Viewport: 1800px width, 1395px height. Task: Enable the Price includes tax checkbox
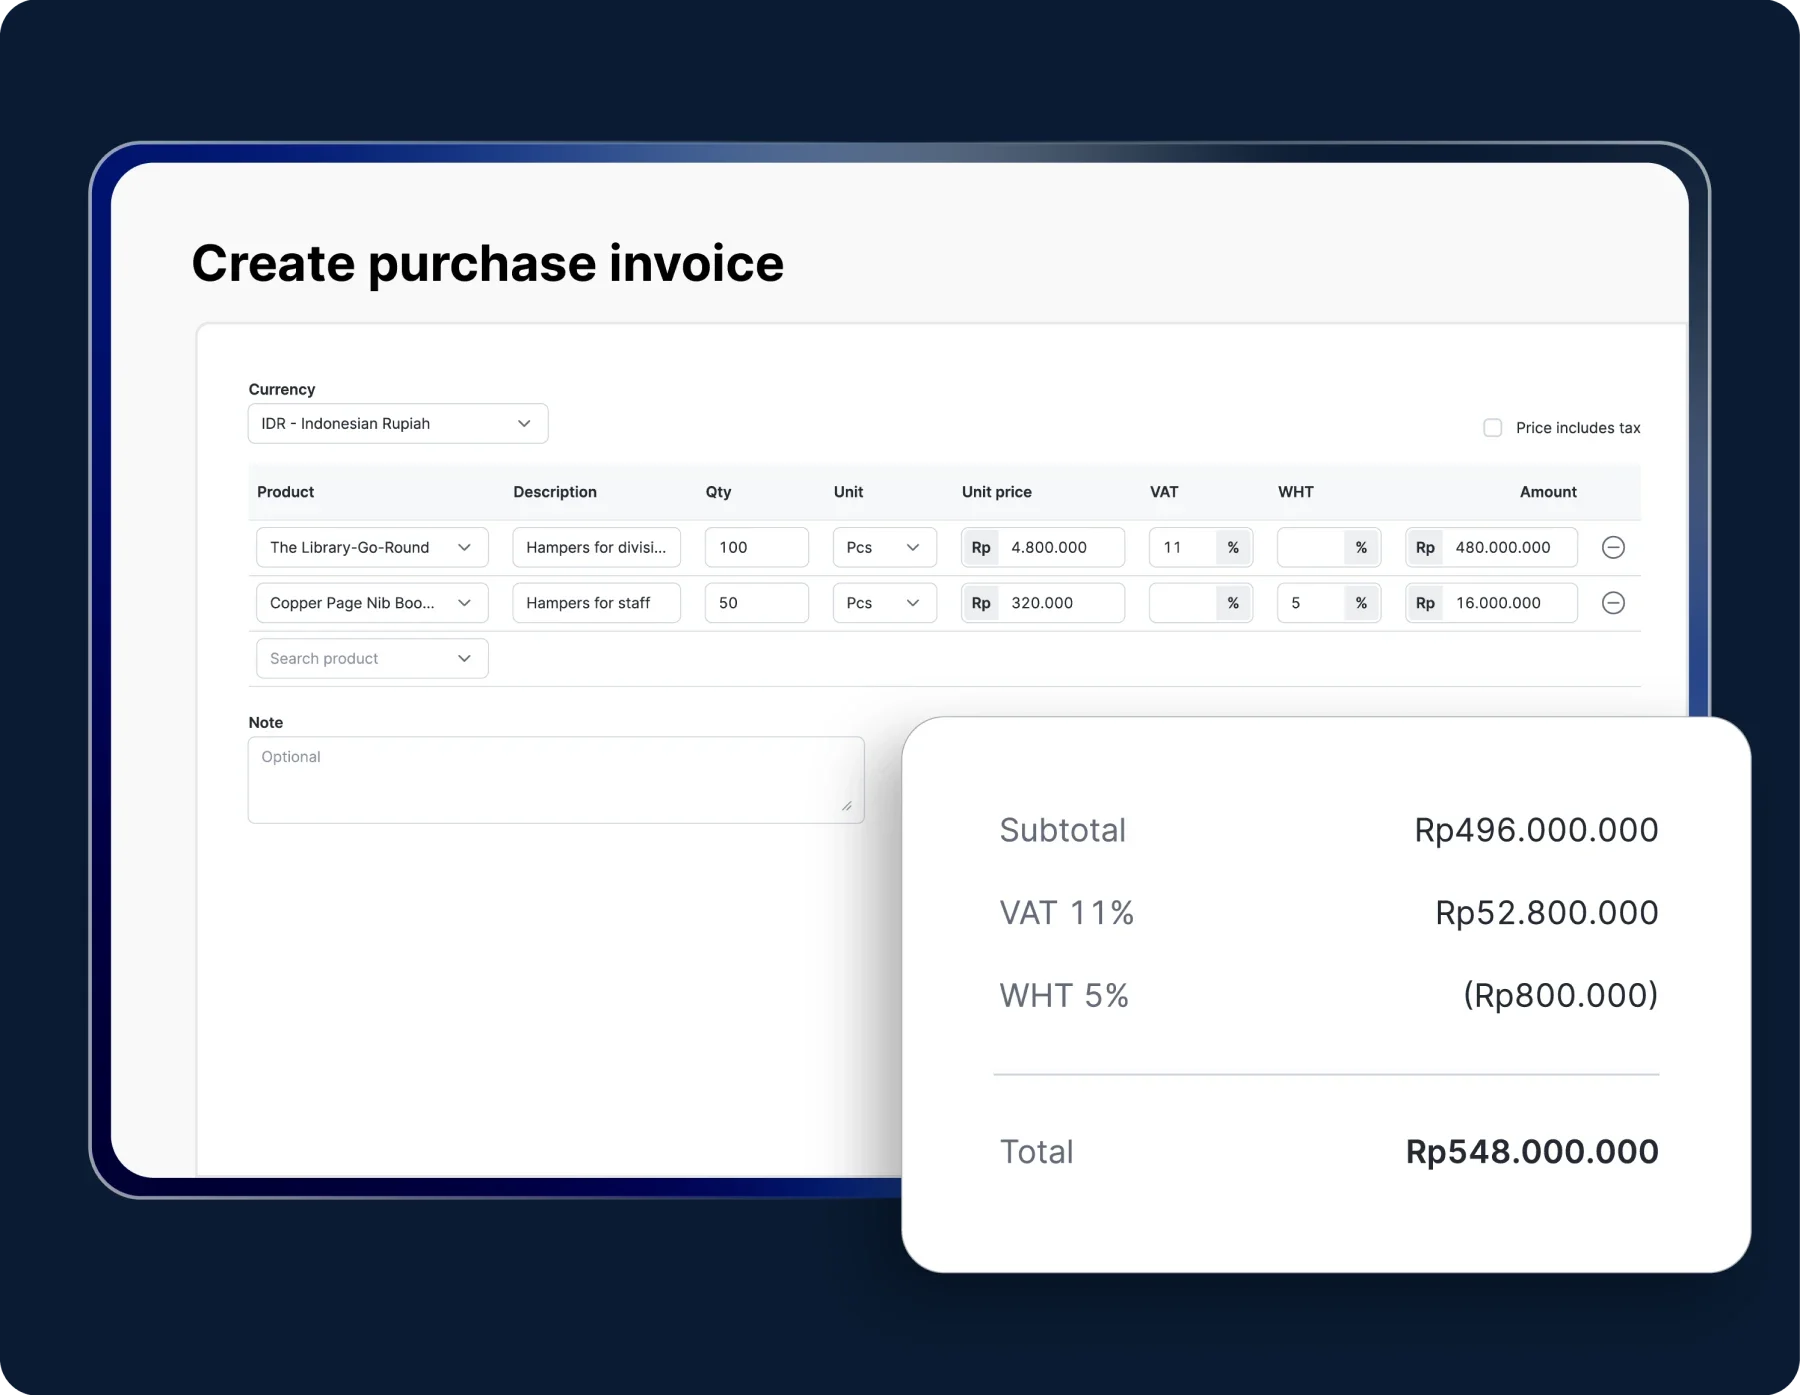pos(1492,428)
